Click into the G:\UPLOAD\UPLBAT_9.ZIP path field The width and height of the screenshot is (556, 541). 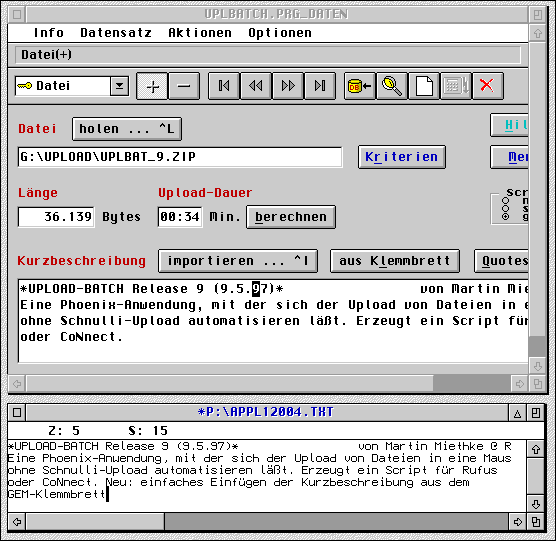tap(180, 157)
